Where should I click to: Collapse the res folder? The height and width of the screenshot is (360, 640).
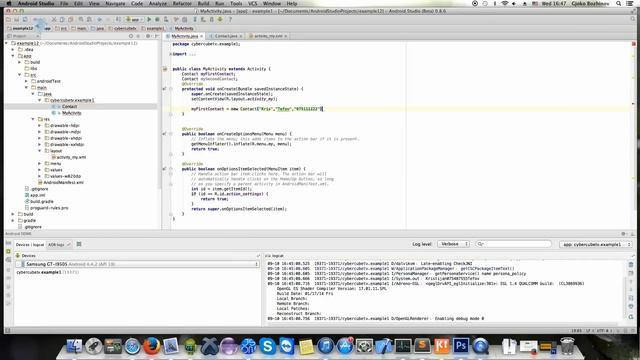point(33,119)
